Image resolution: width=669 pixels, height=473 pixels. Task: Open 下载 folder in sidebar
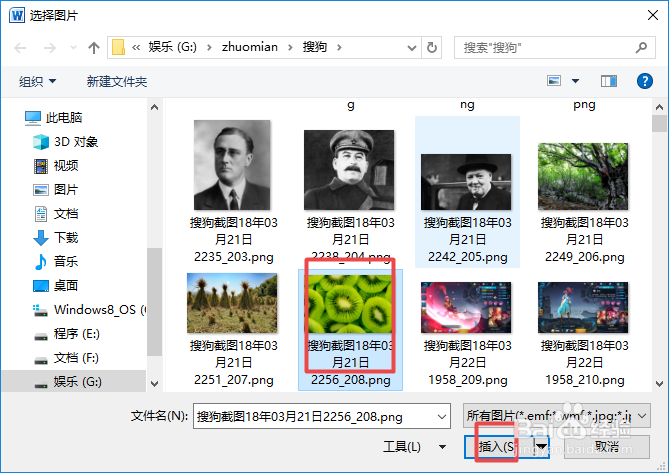pyautogui.click(x=56, y=238)
